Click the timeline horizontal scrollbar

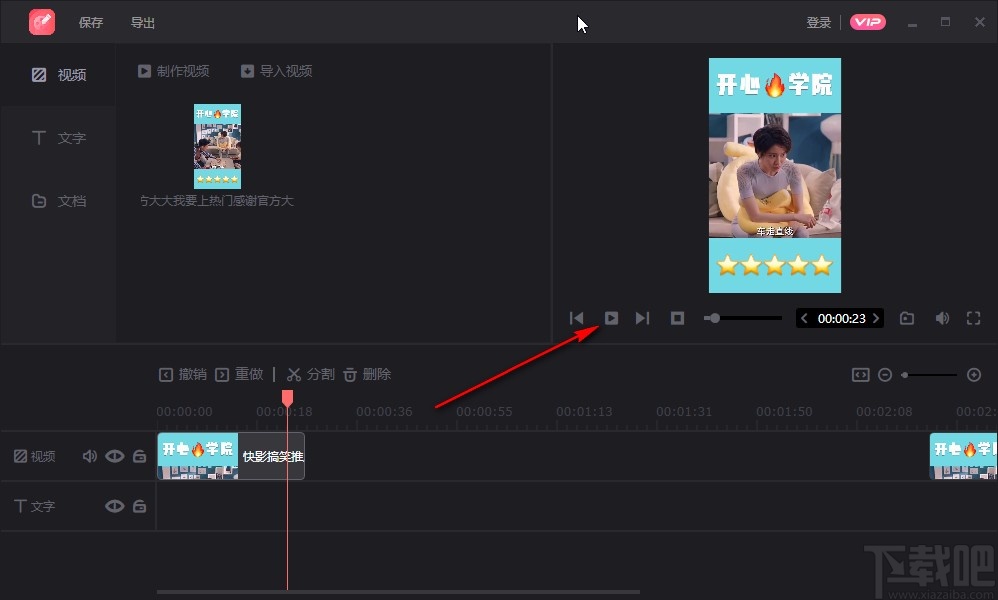[x=398, y=592]
